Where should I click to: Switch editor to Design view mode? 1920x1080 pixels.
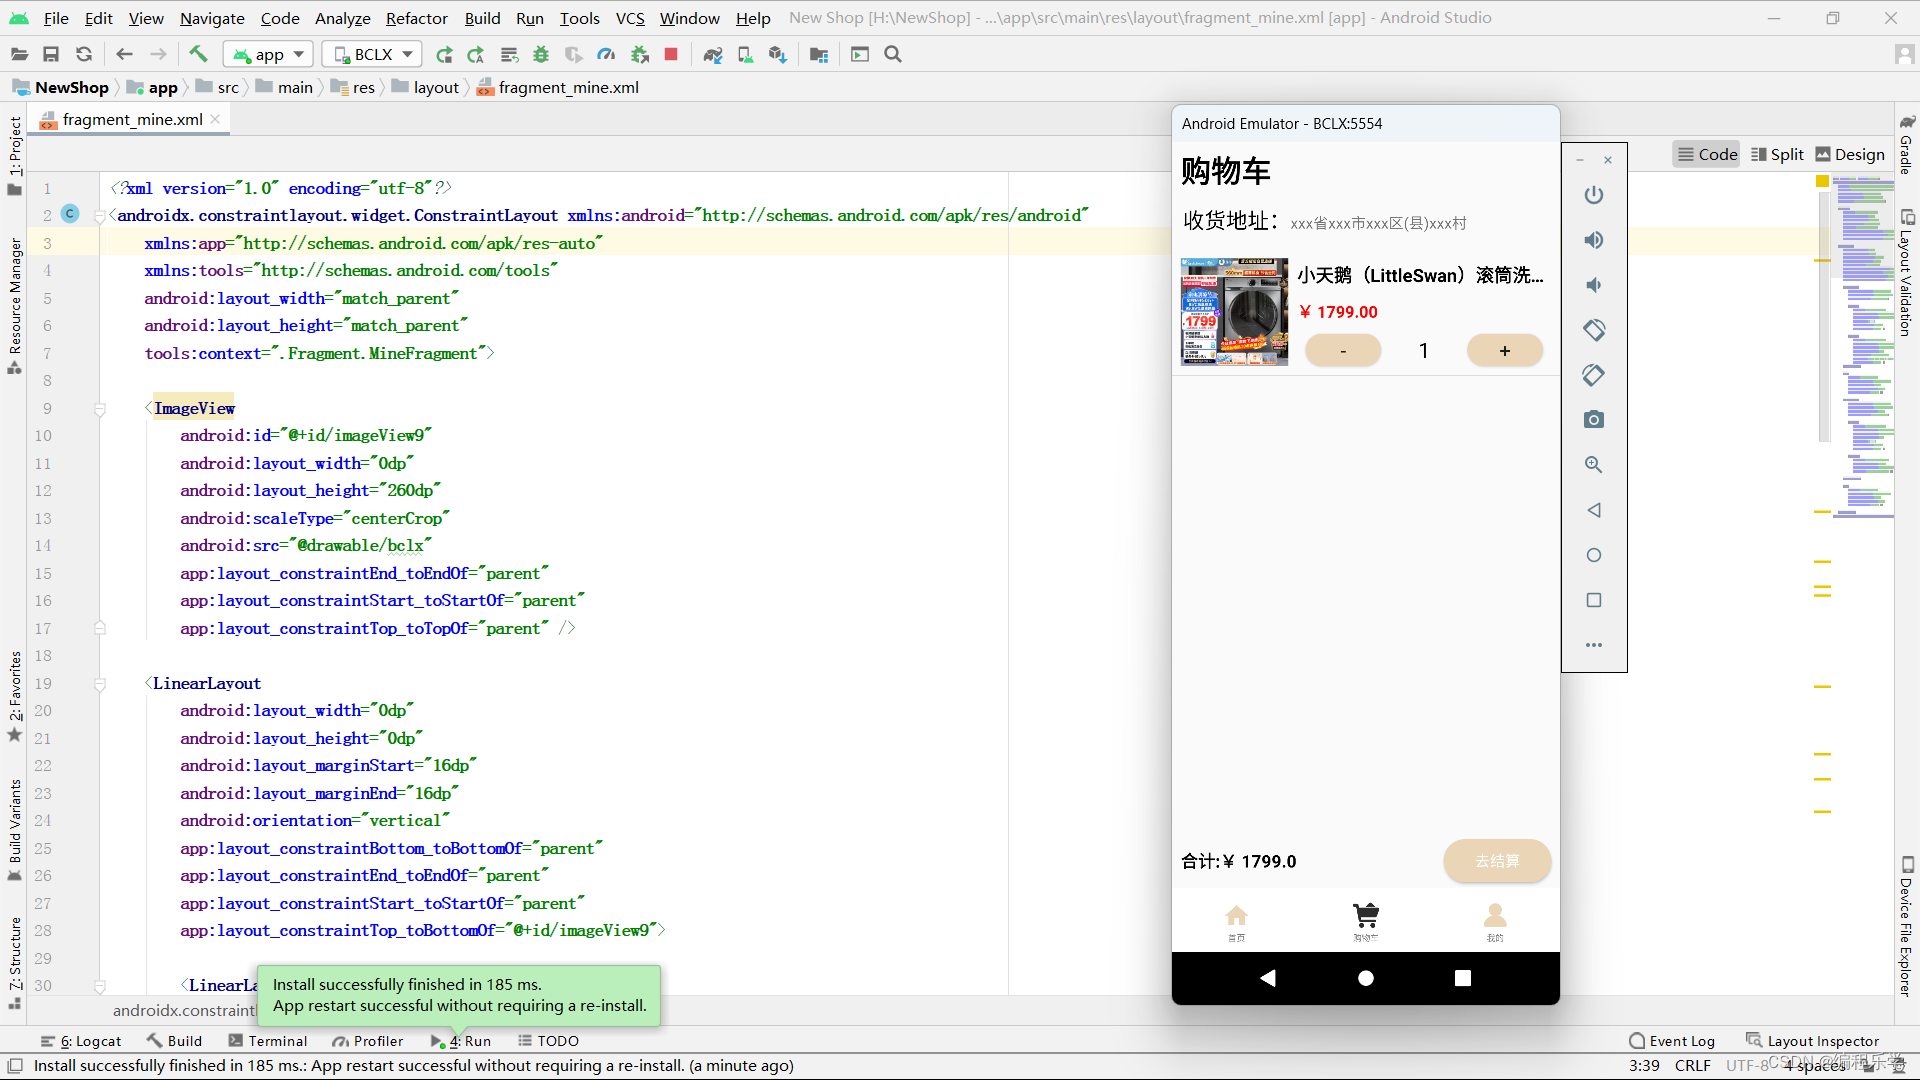(x=1850, y=154)
